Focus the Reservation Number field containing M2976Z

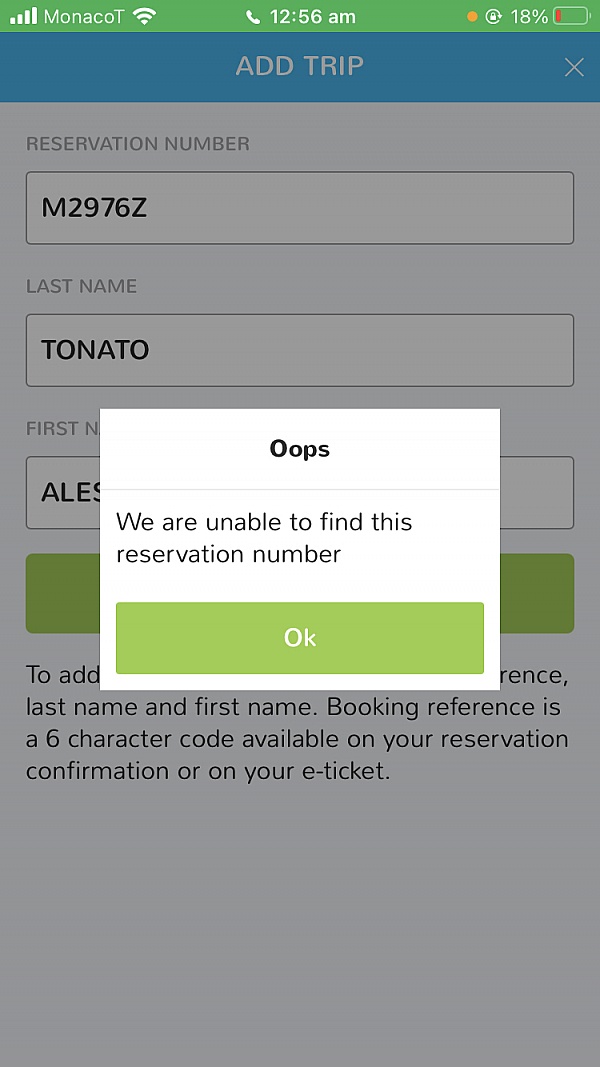coord(300,208)
